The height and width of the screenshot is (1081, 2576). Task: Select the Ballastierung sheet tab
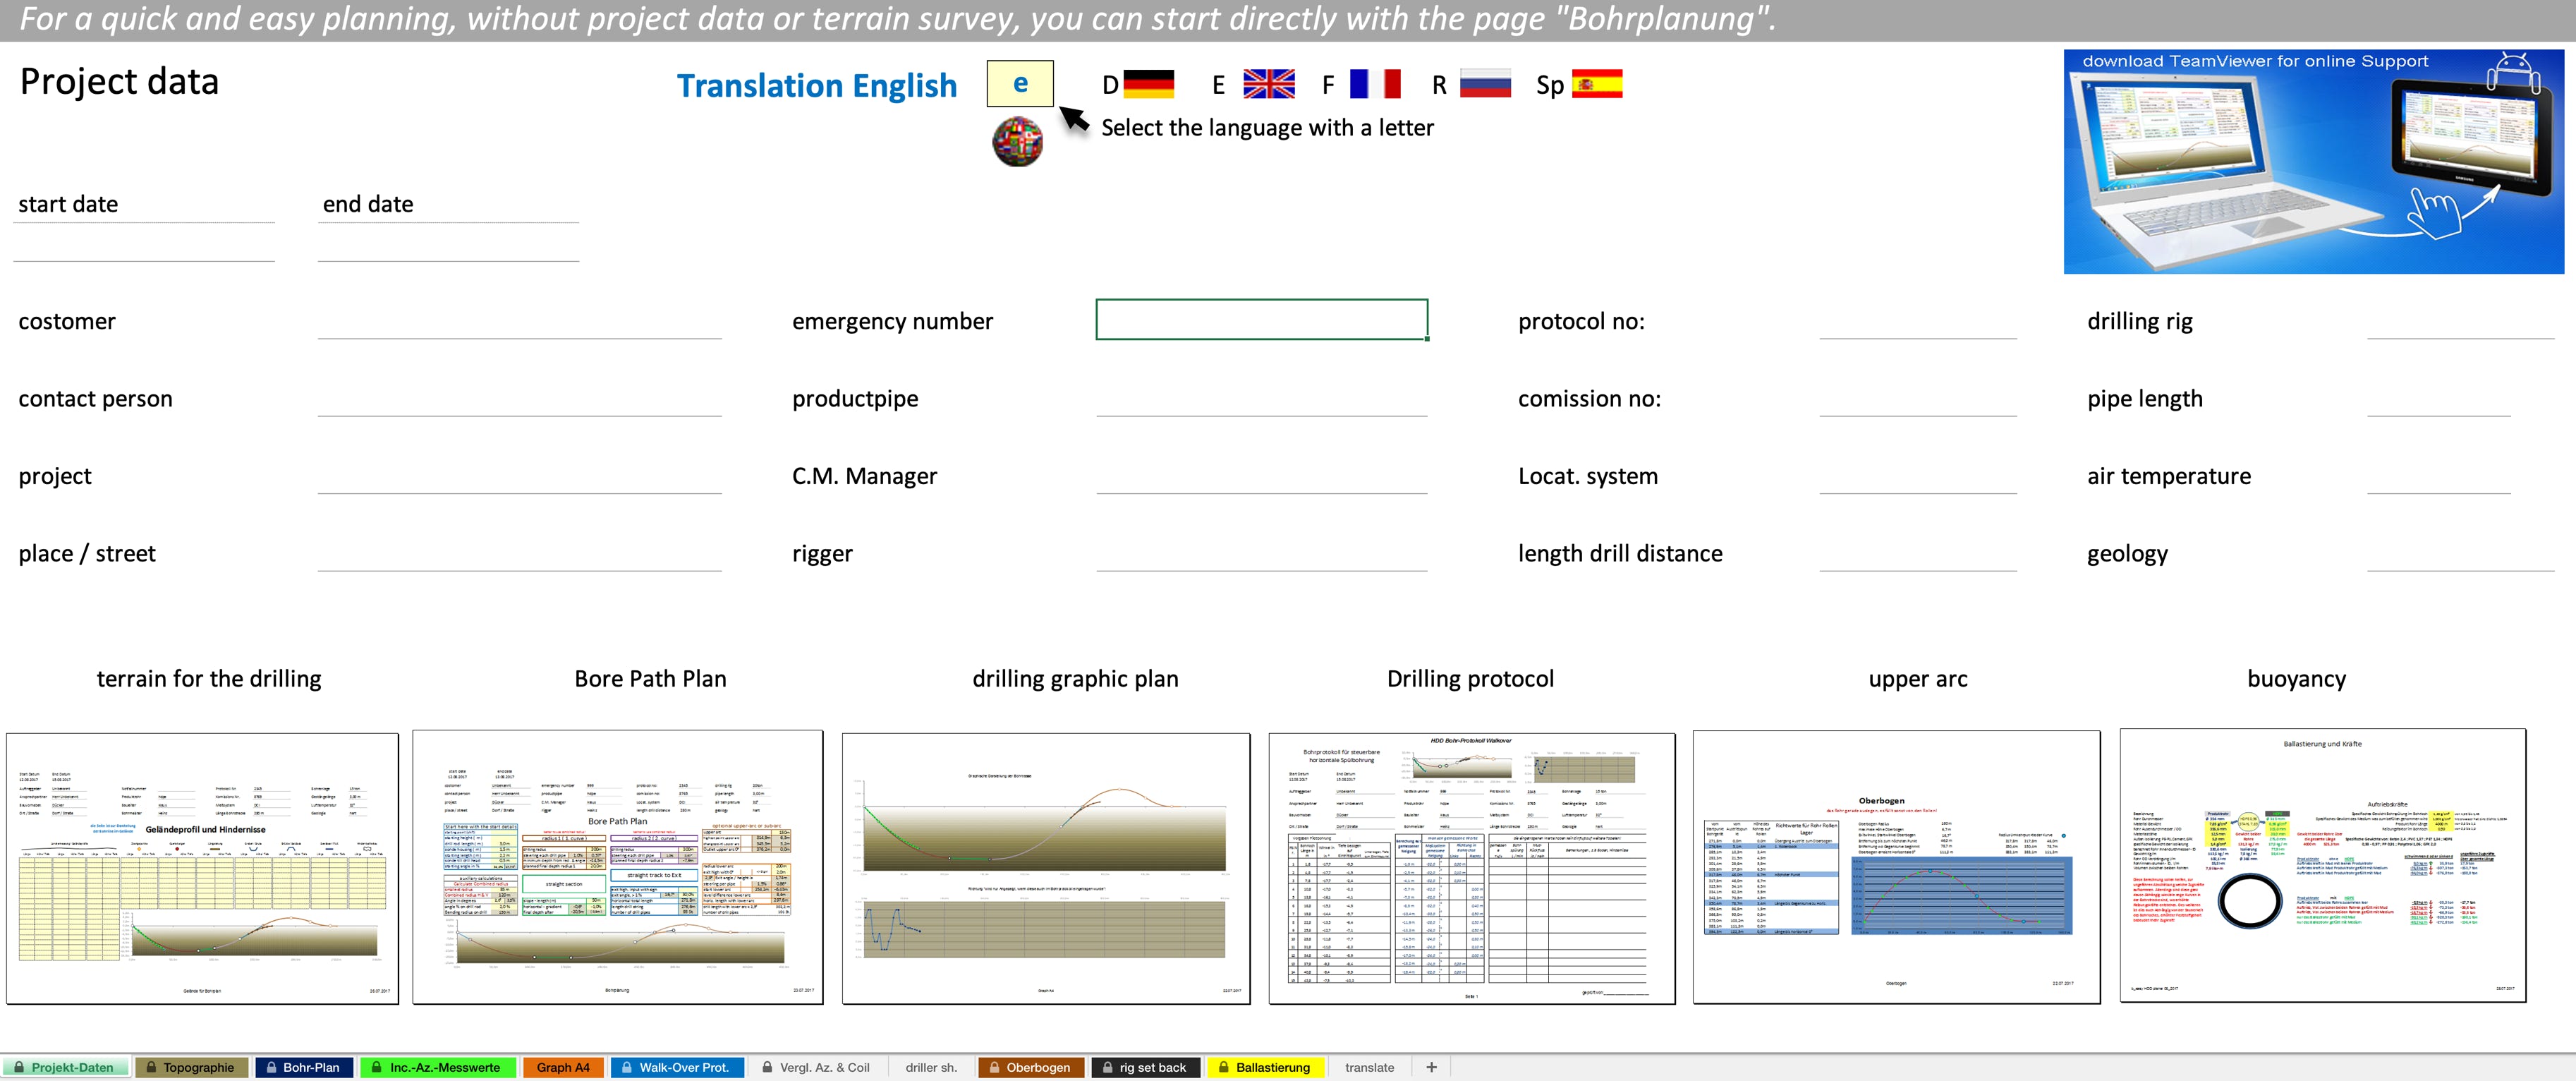tap(1265, 1067)
